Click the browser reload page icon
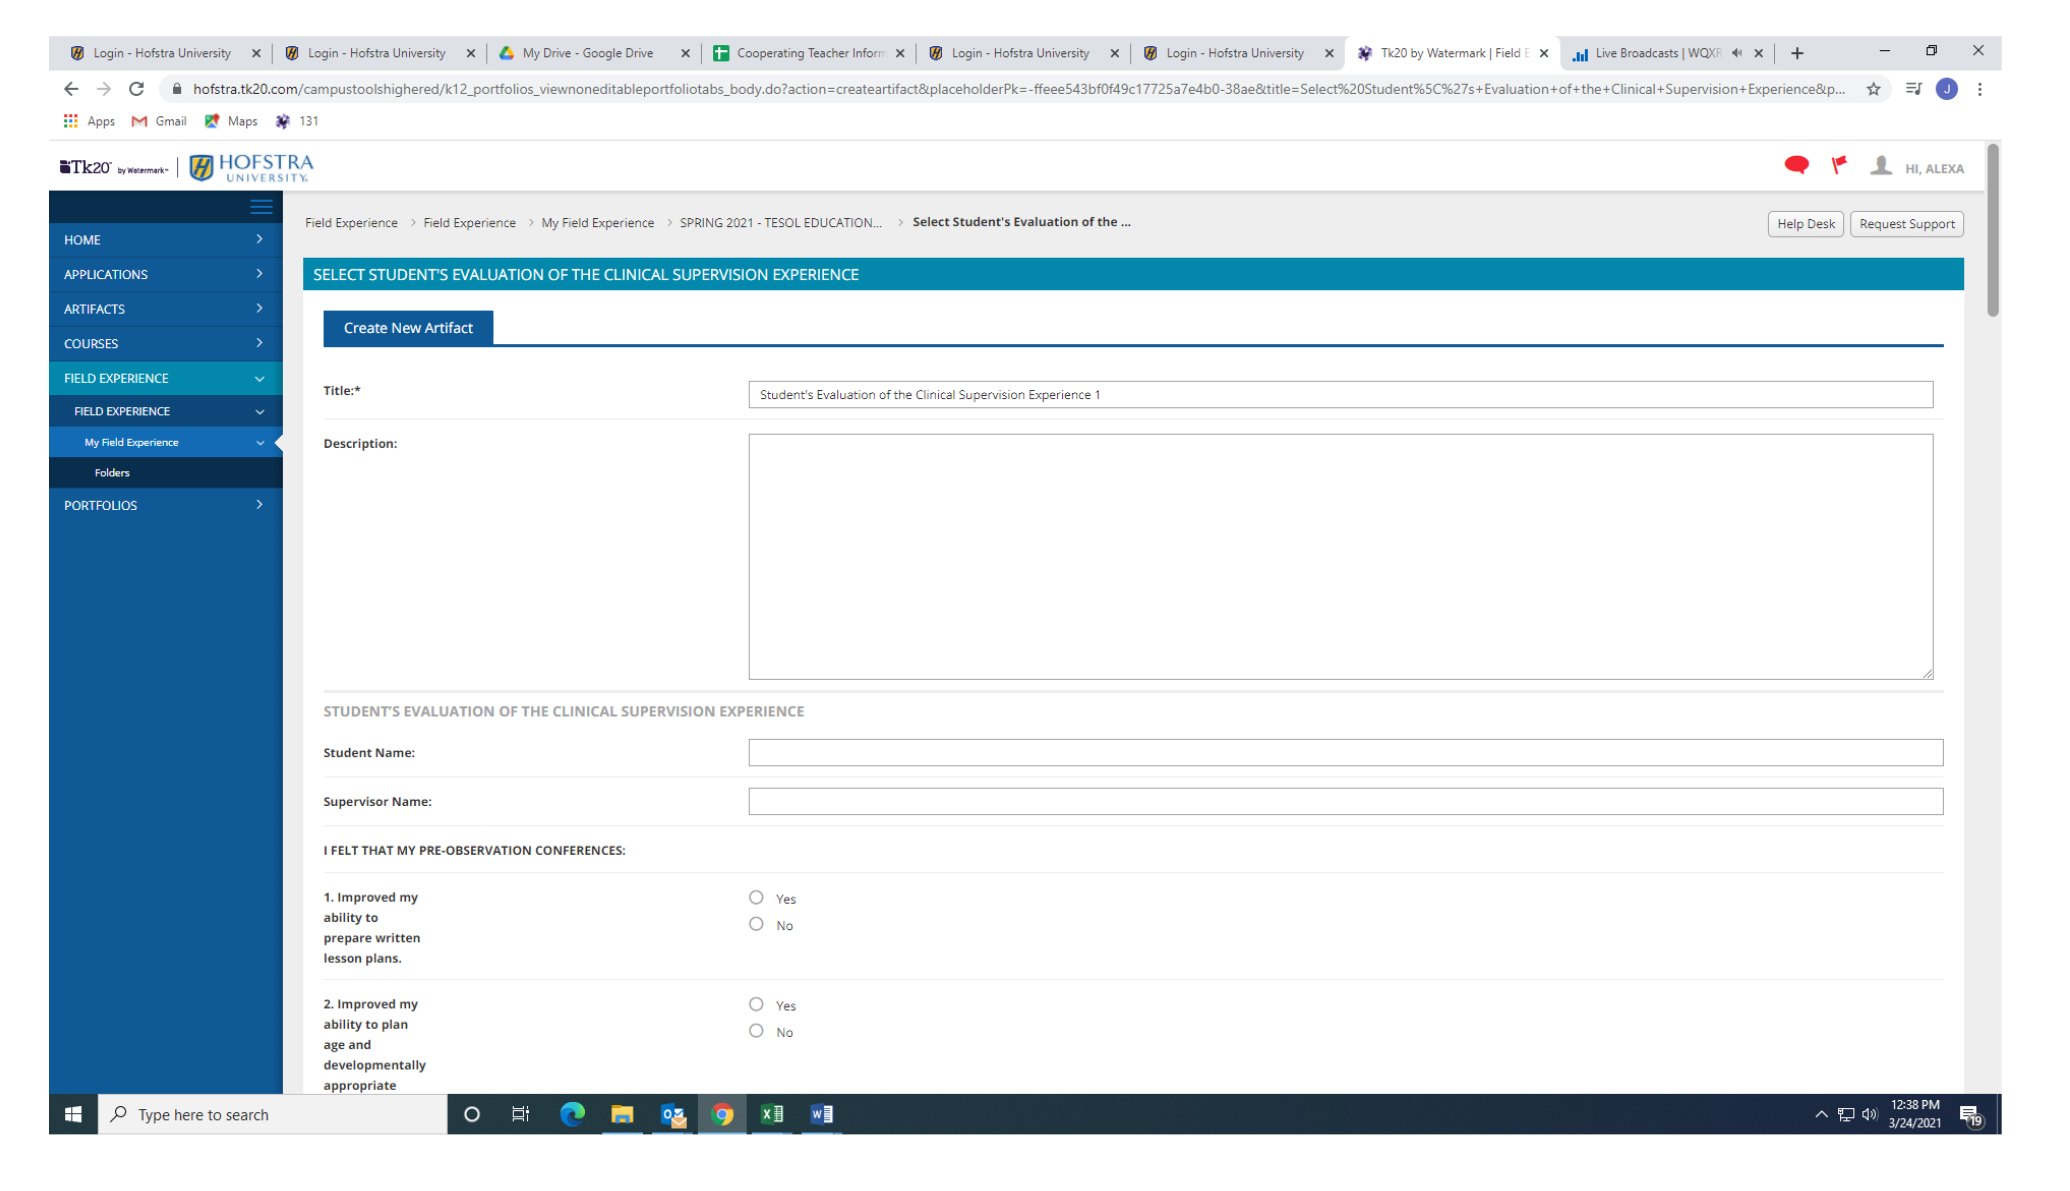 [x=137, y=89]
